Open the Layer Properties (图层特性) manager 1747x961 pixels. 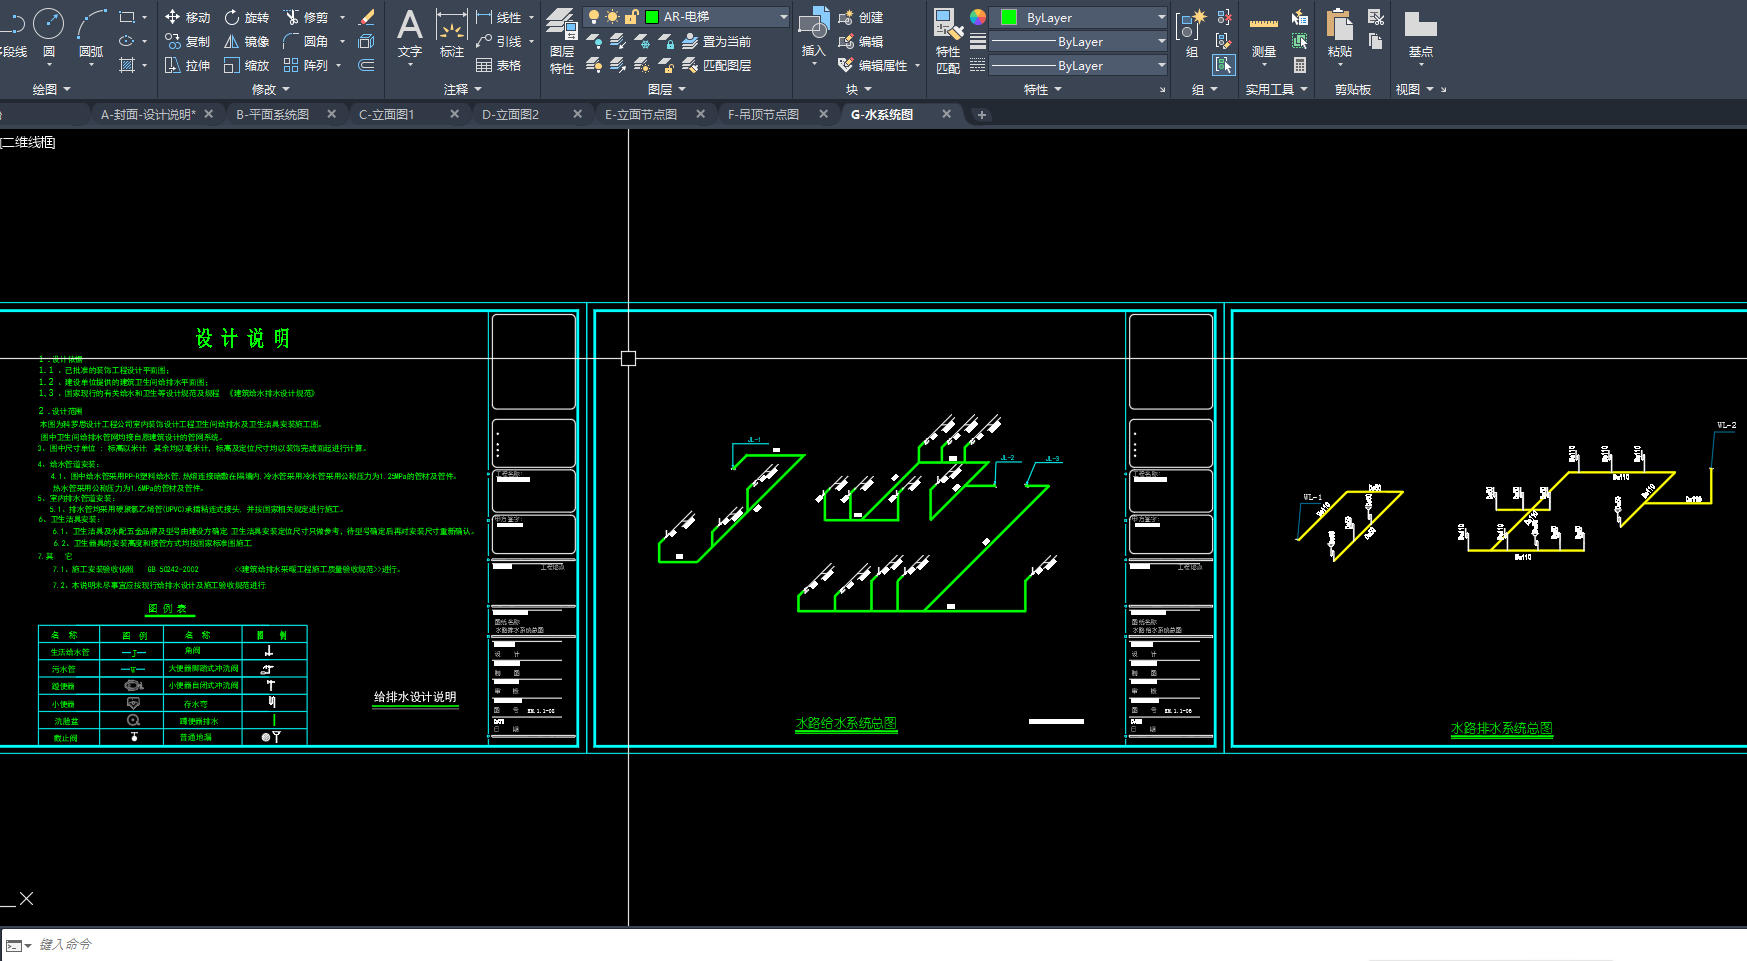coord(561,40)
